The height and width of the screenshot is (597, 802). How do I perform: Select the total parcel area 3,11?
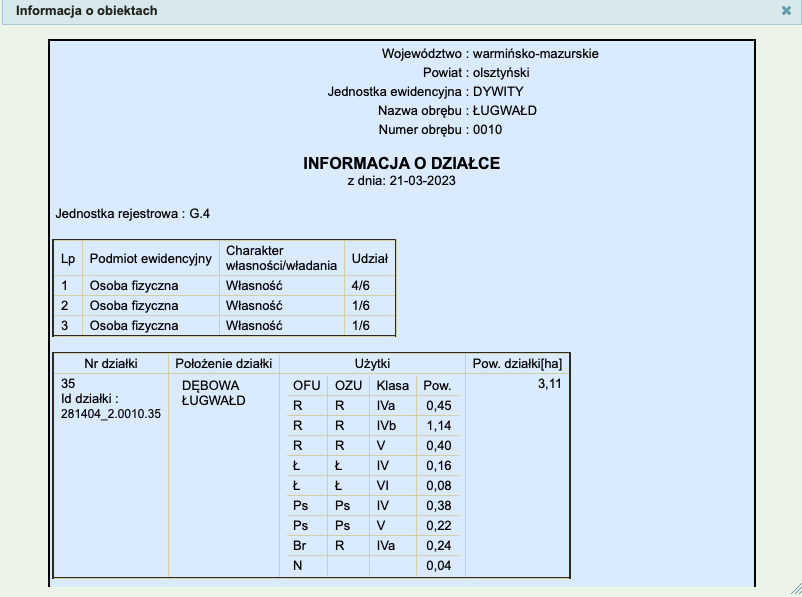[x=549, y=384]
